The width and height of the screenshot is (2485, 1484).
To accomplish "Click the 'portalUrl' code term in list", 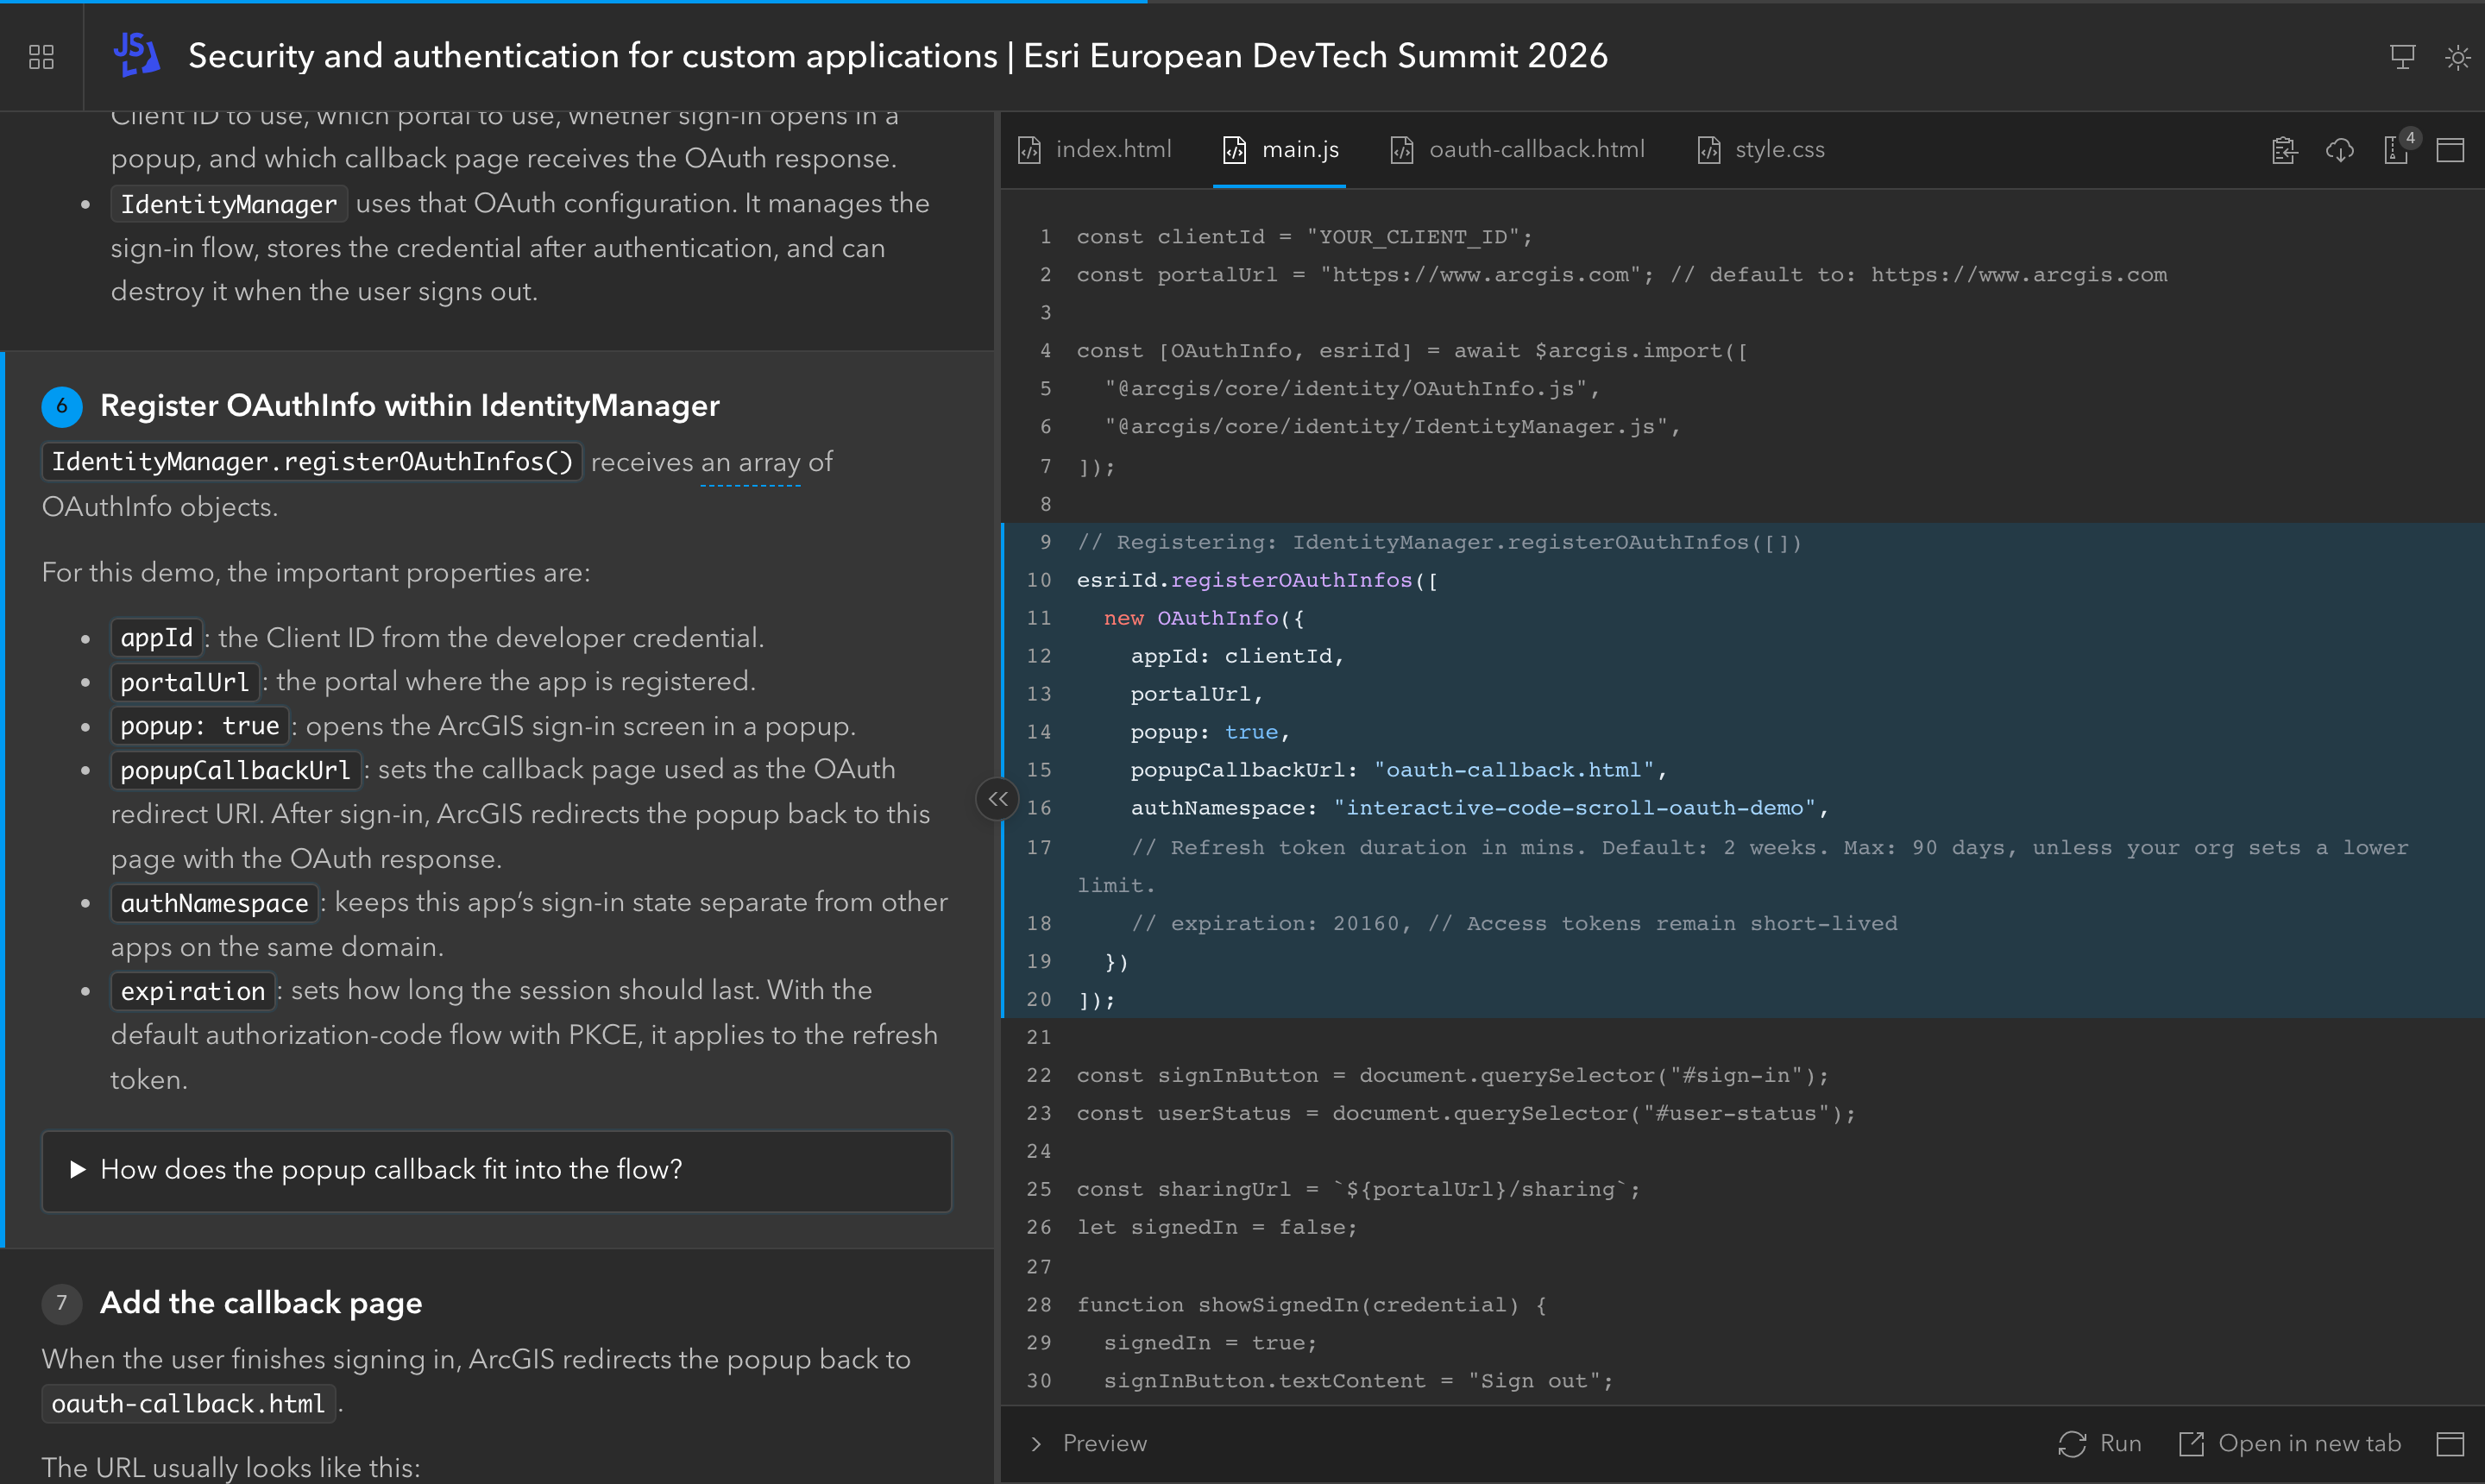I will 184,682.
